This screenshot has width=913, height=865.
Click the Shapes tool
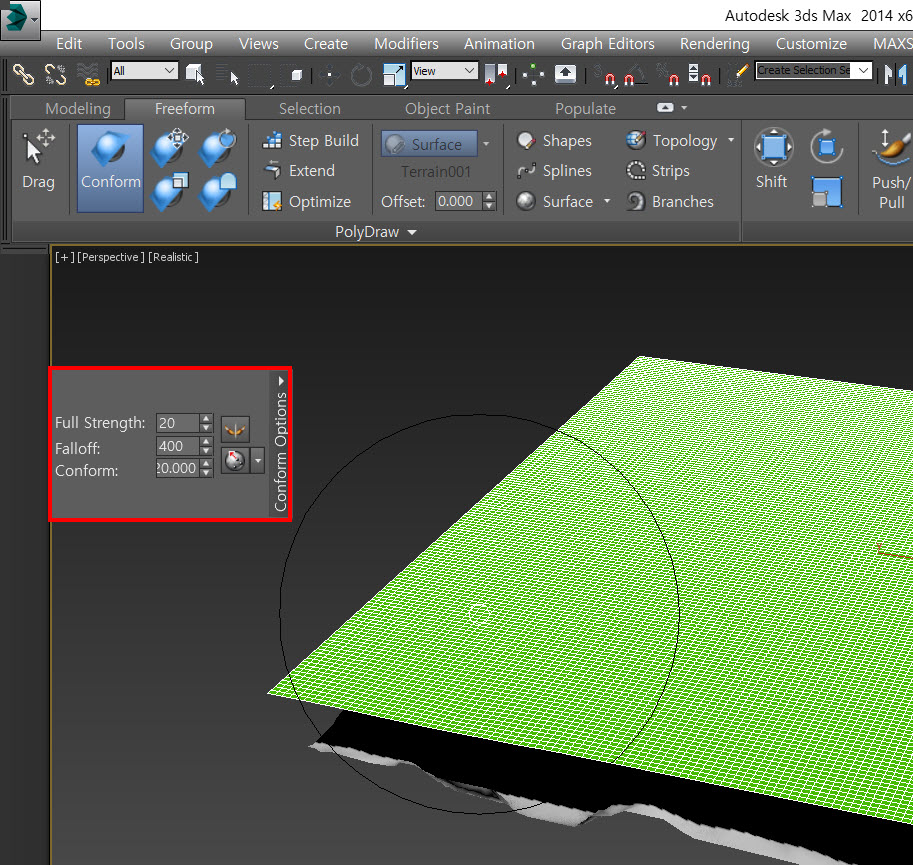click(x=554, y=141)
